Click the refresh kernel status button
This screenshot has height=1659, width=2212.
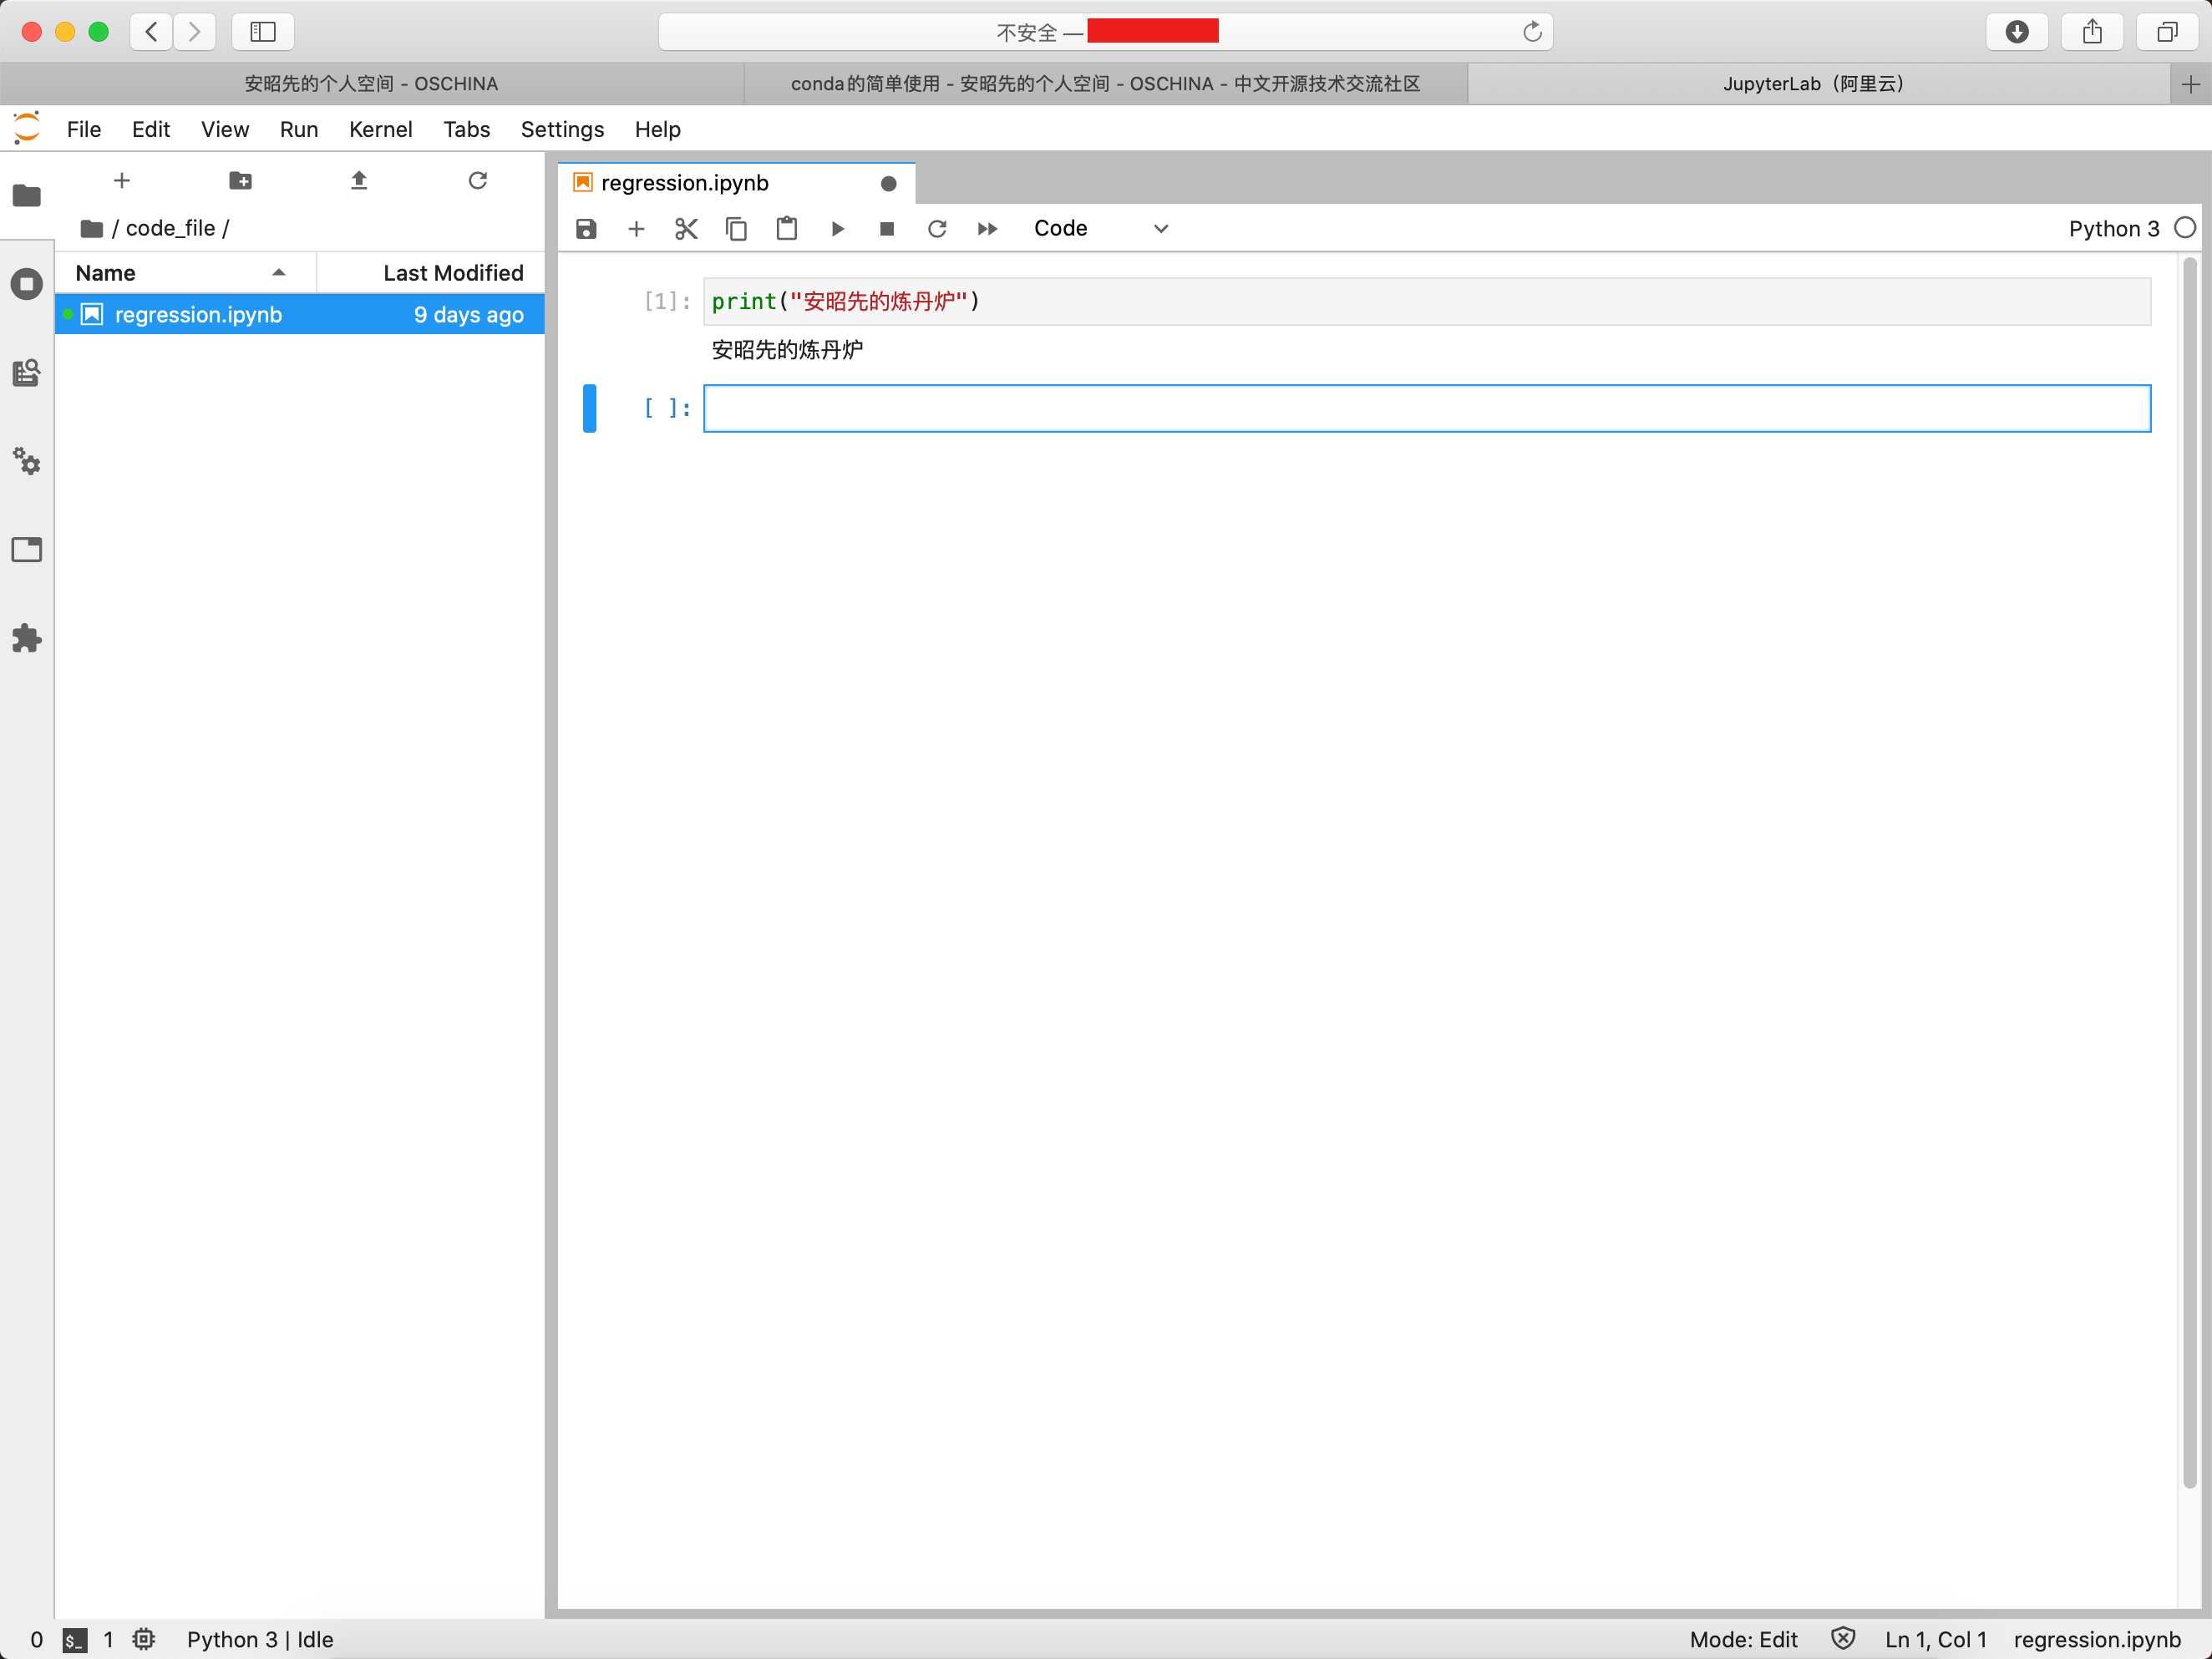point(937,228)
